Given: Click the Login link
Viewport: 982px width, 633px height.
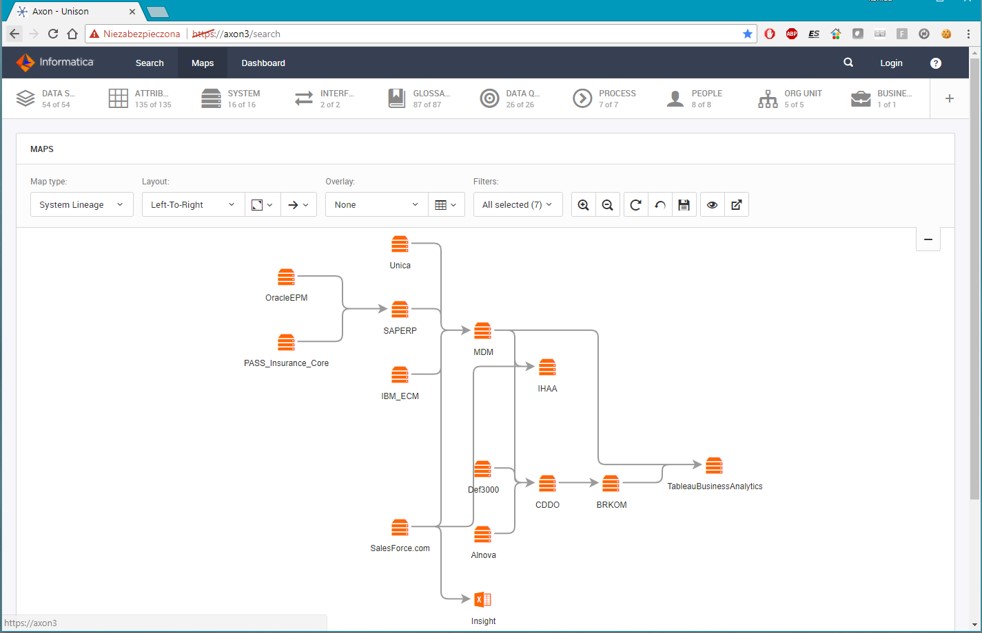Looking at the screenshot, I should (891, 63).
